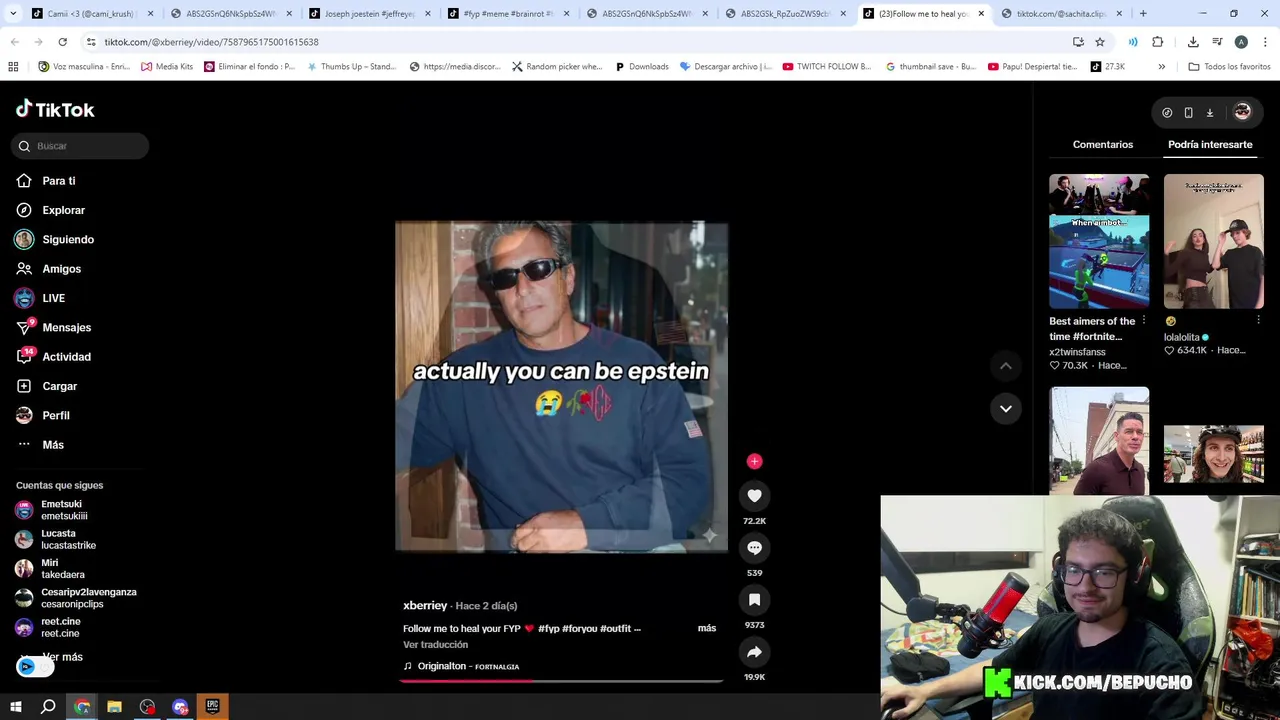The width and height of the screenshot is (1280, 720).
Task: Open Chrome three-dot menu
Action: pos(1265,42)
